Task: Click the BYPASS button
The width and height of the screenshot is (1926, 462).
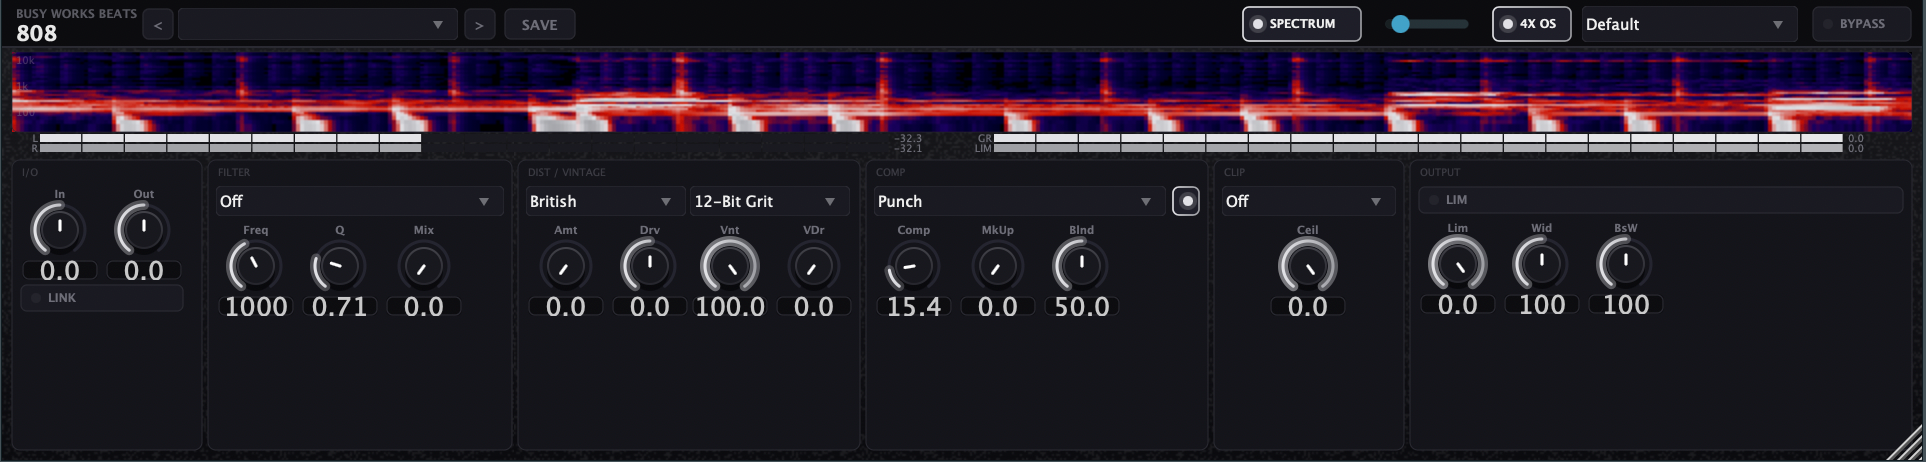Action: [x=1861, y=24]
